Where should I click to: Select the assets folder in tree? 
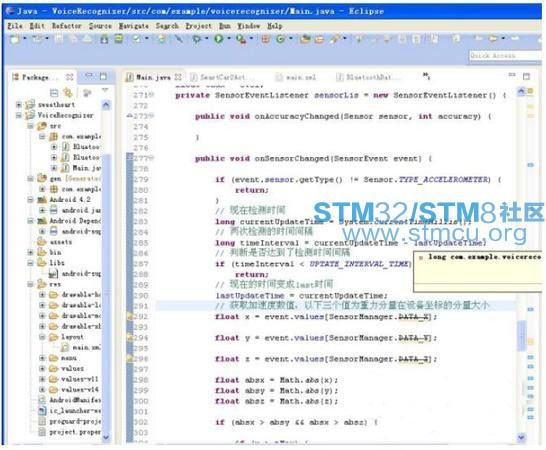click(x=55, y=242)
